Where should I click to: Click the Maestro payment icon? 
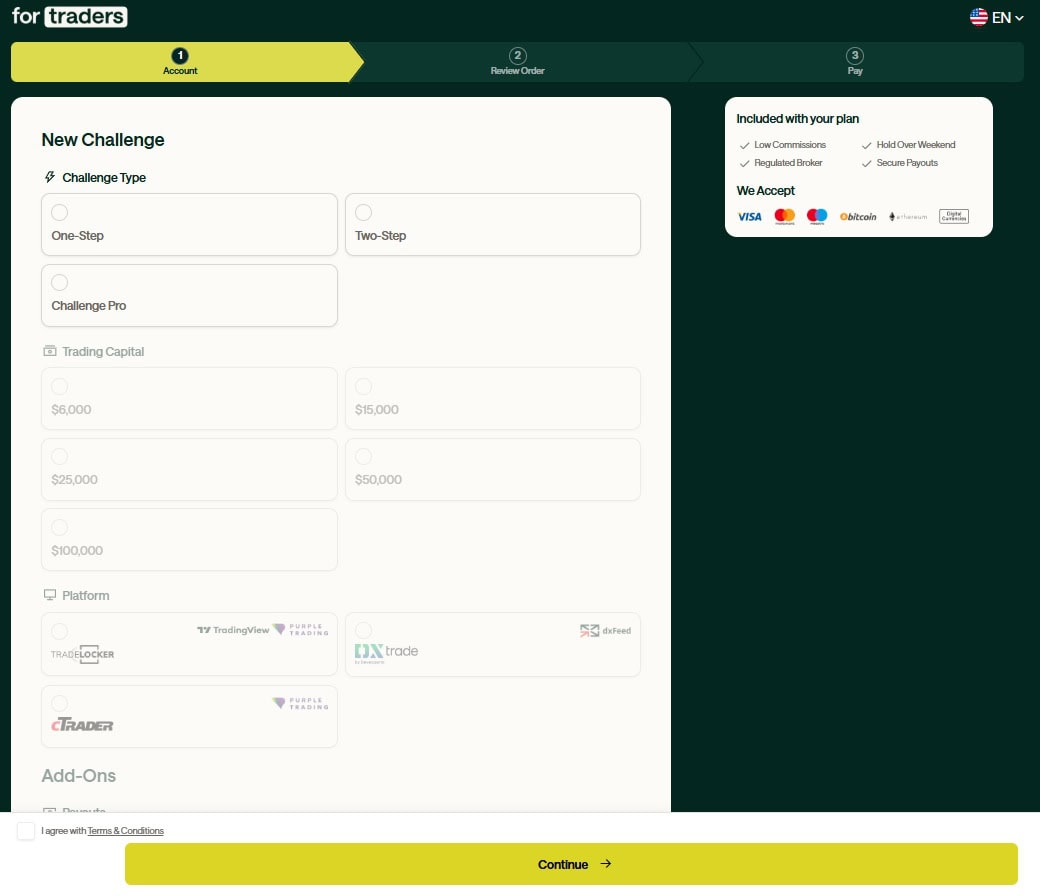pyautogui.click(x=817, y=216)
